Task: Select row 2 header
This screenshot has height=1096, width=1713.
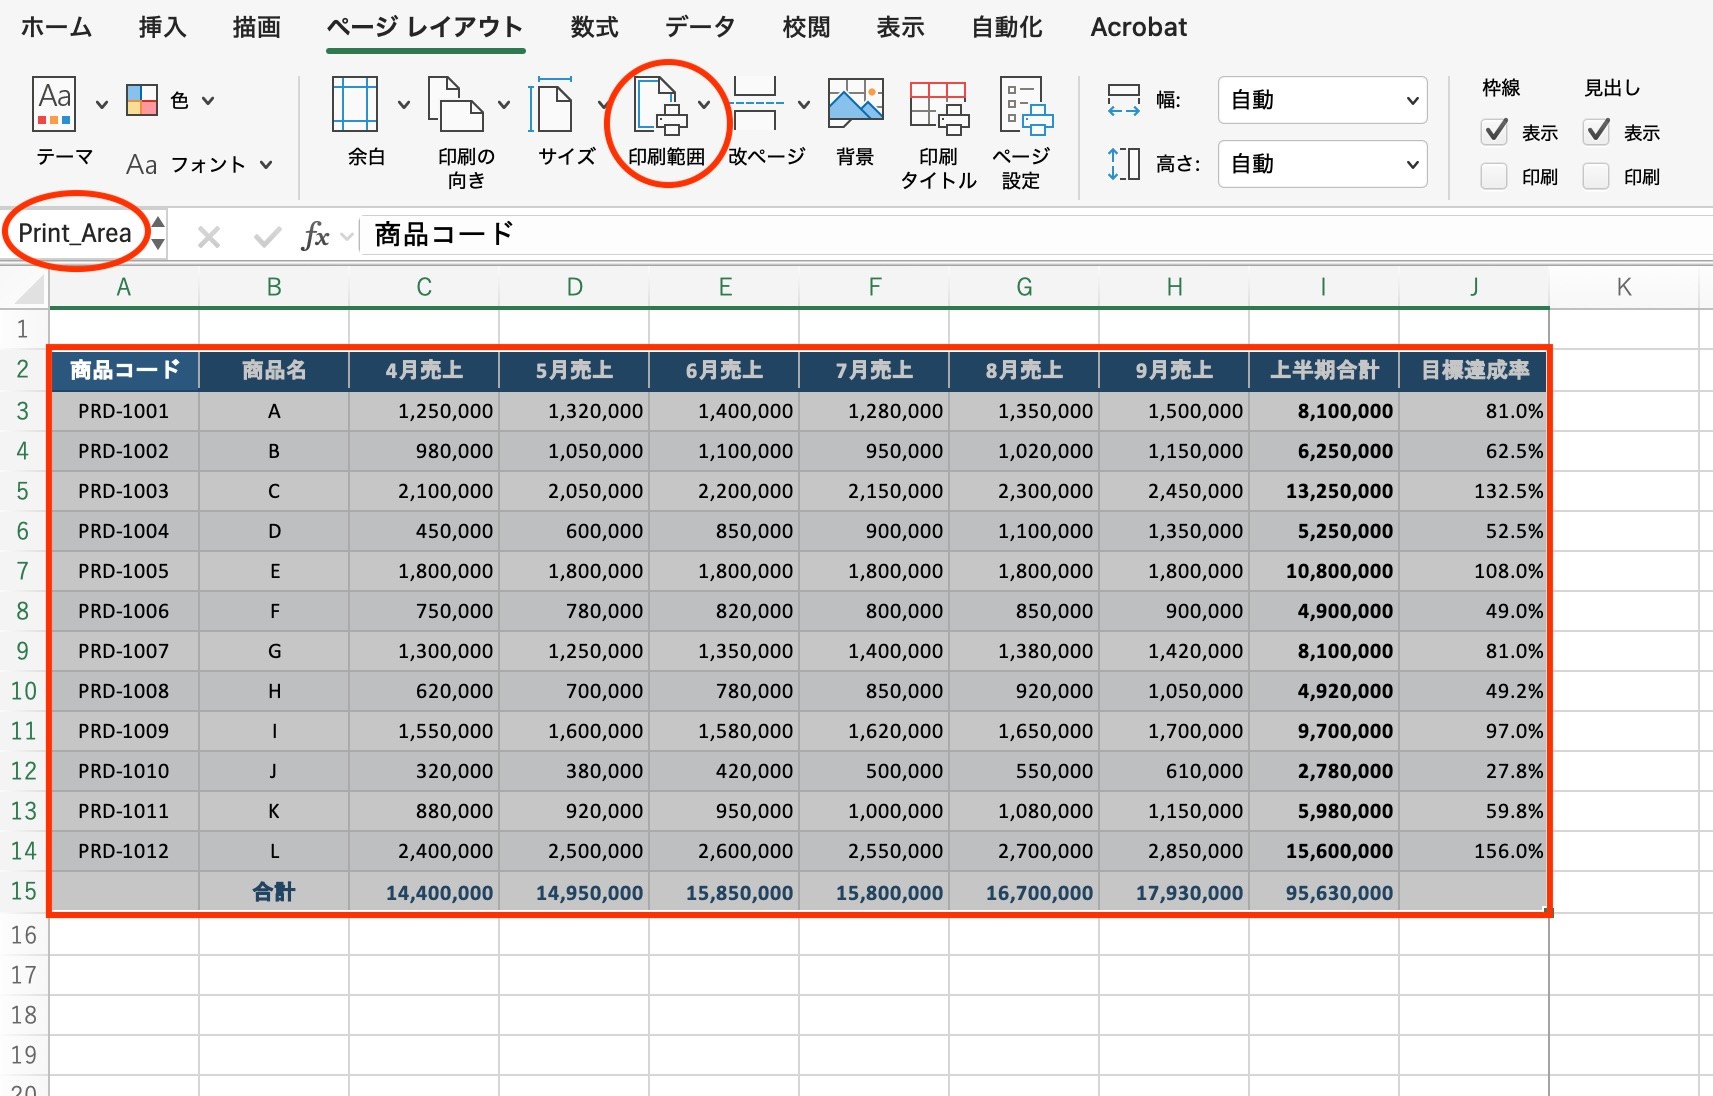Action: tap(24, 369)
